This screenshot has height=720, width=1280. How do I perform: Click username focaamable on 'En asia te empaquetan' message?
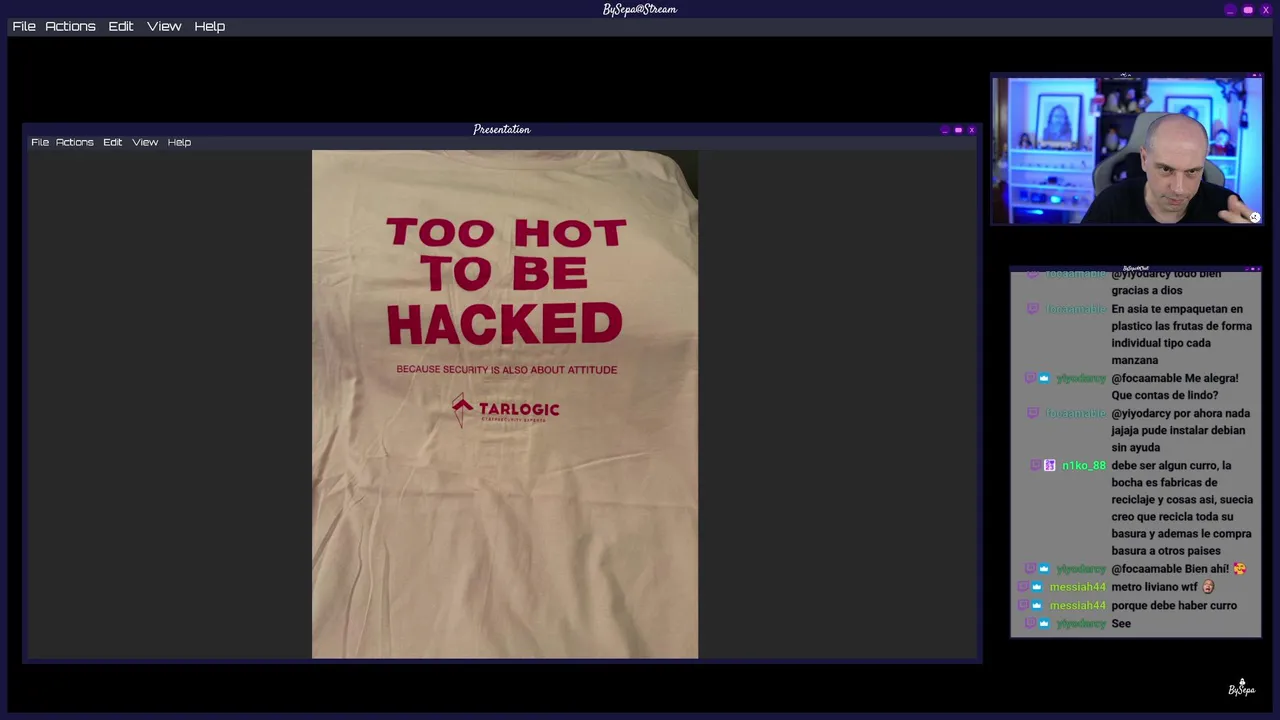coord(1076,309)
